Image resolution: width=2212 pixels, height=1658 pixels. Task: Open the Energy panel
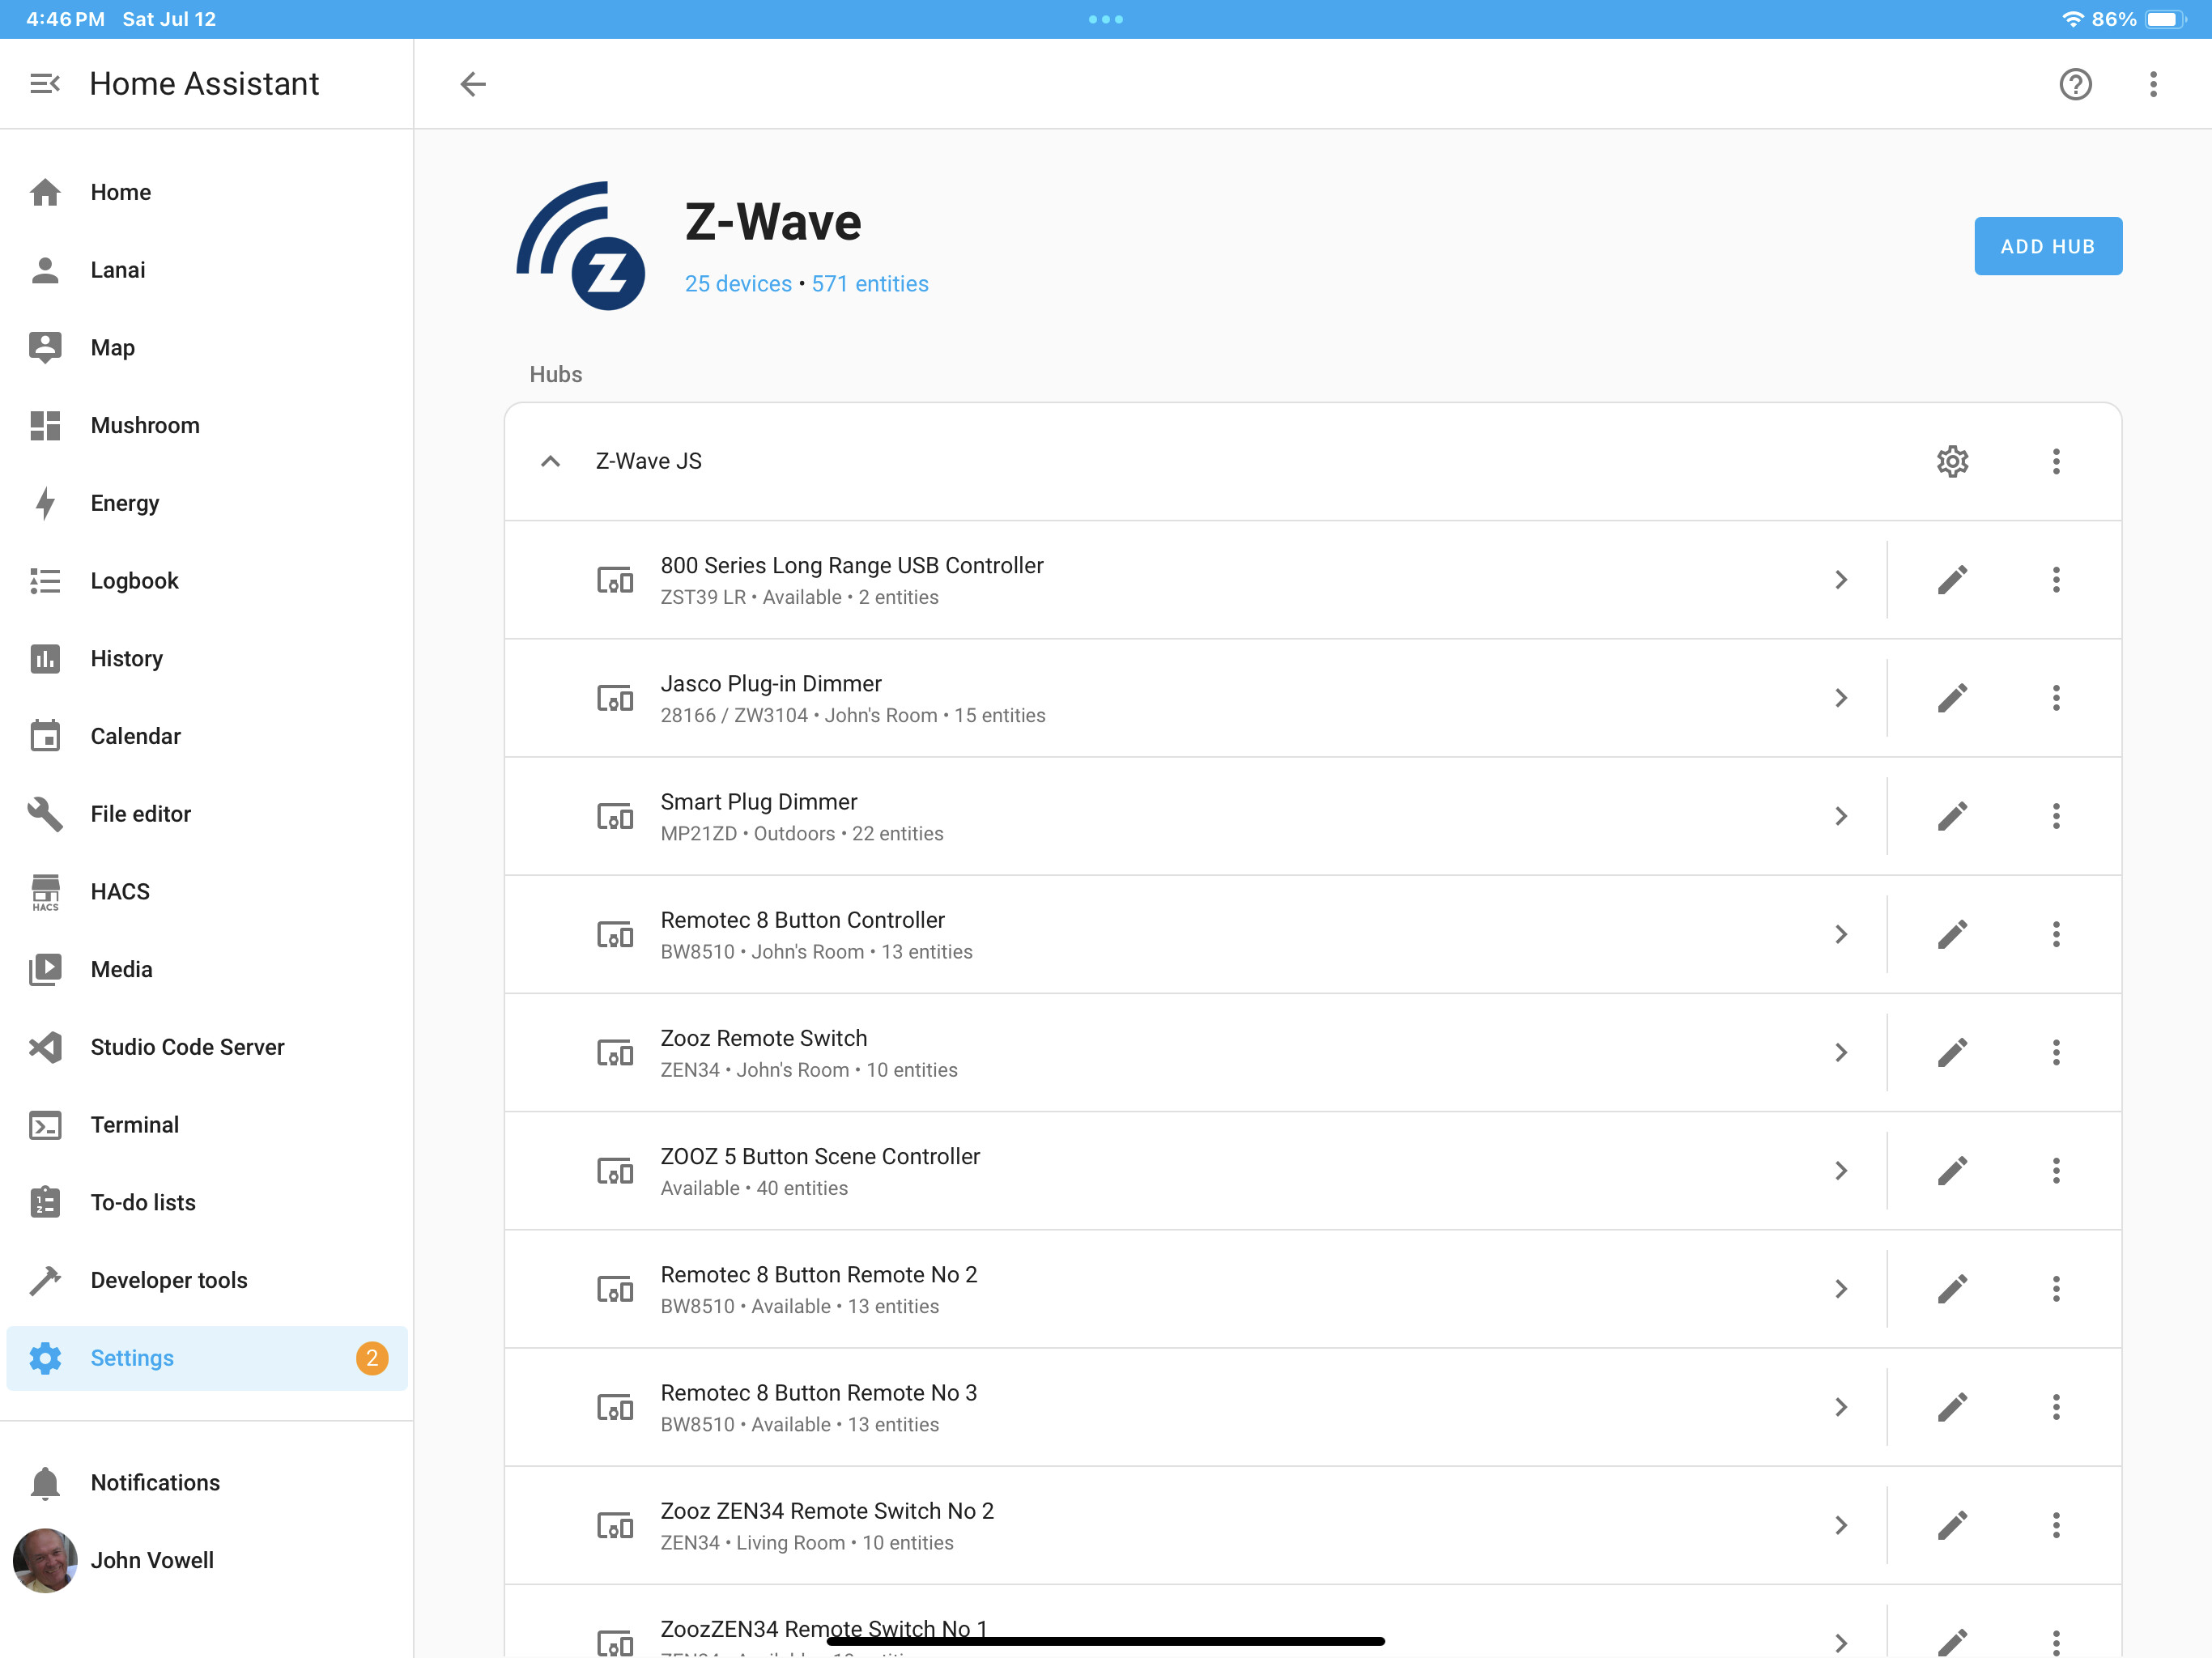pos(207,503)
